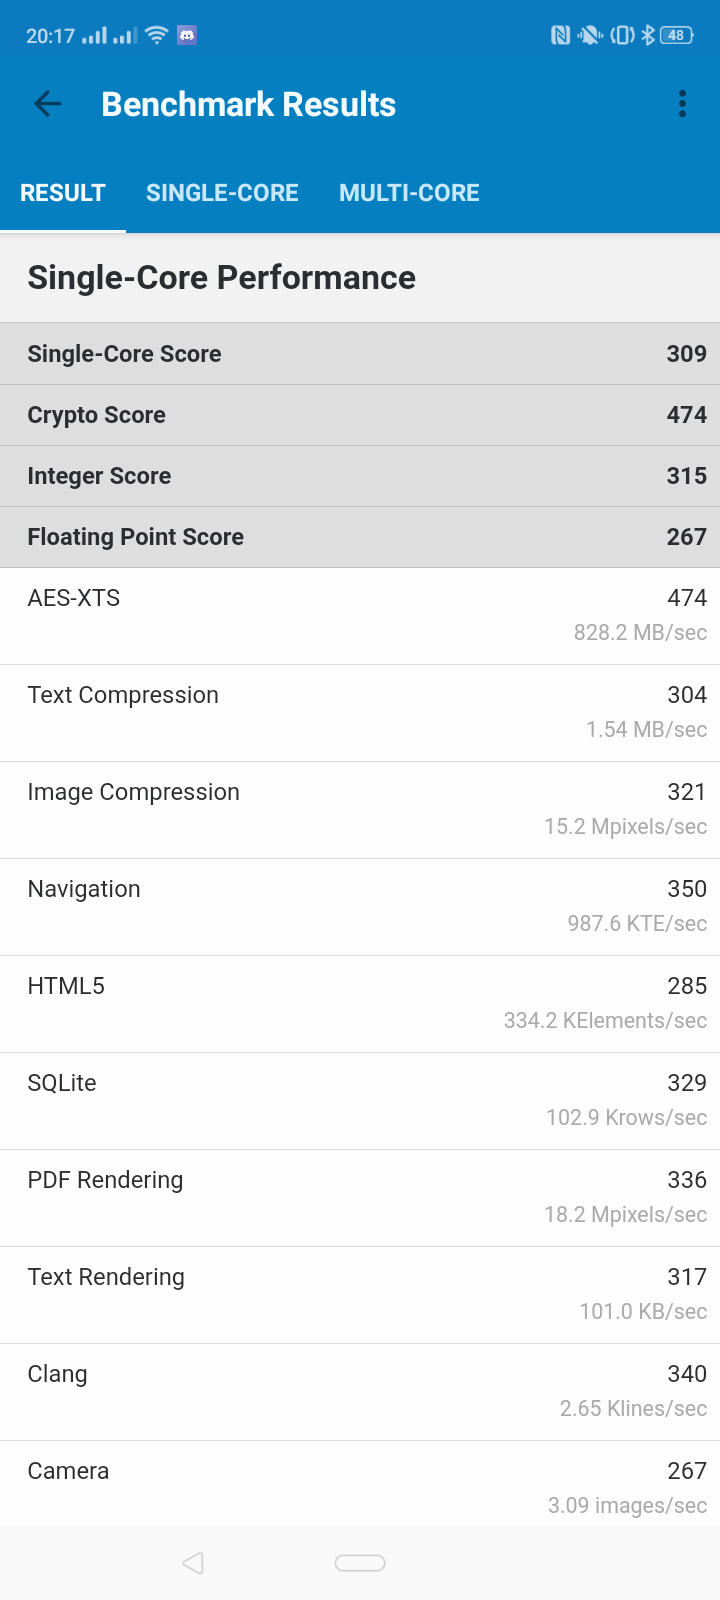Viewport: 720px width, 1600px height.
Task: Tap the SQLite benchmark row
Action: coord(360,1101)
